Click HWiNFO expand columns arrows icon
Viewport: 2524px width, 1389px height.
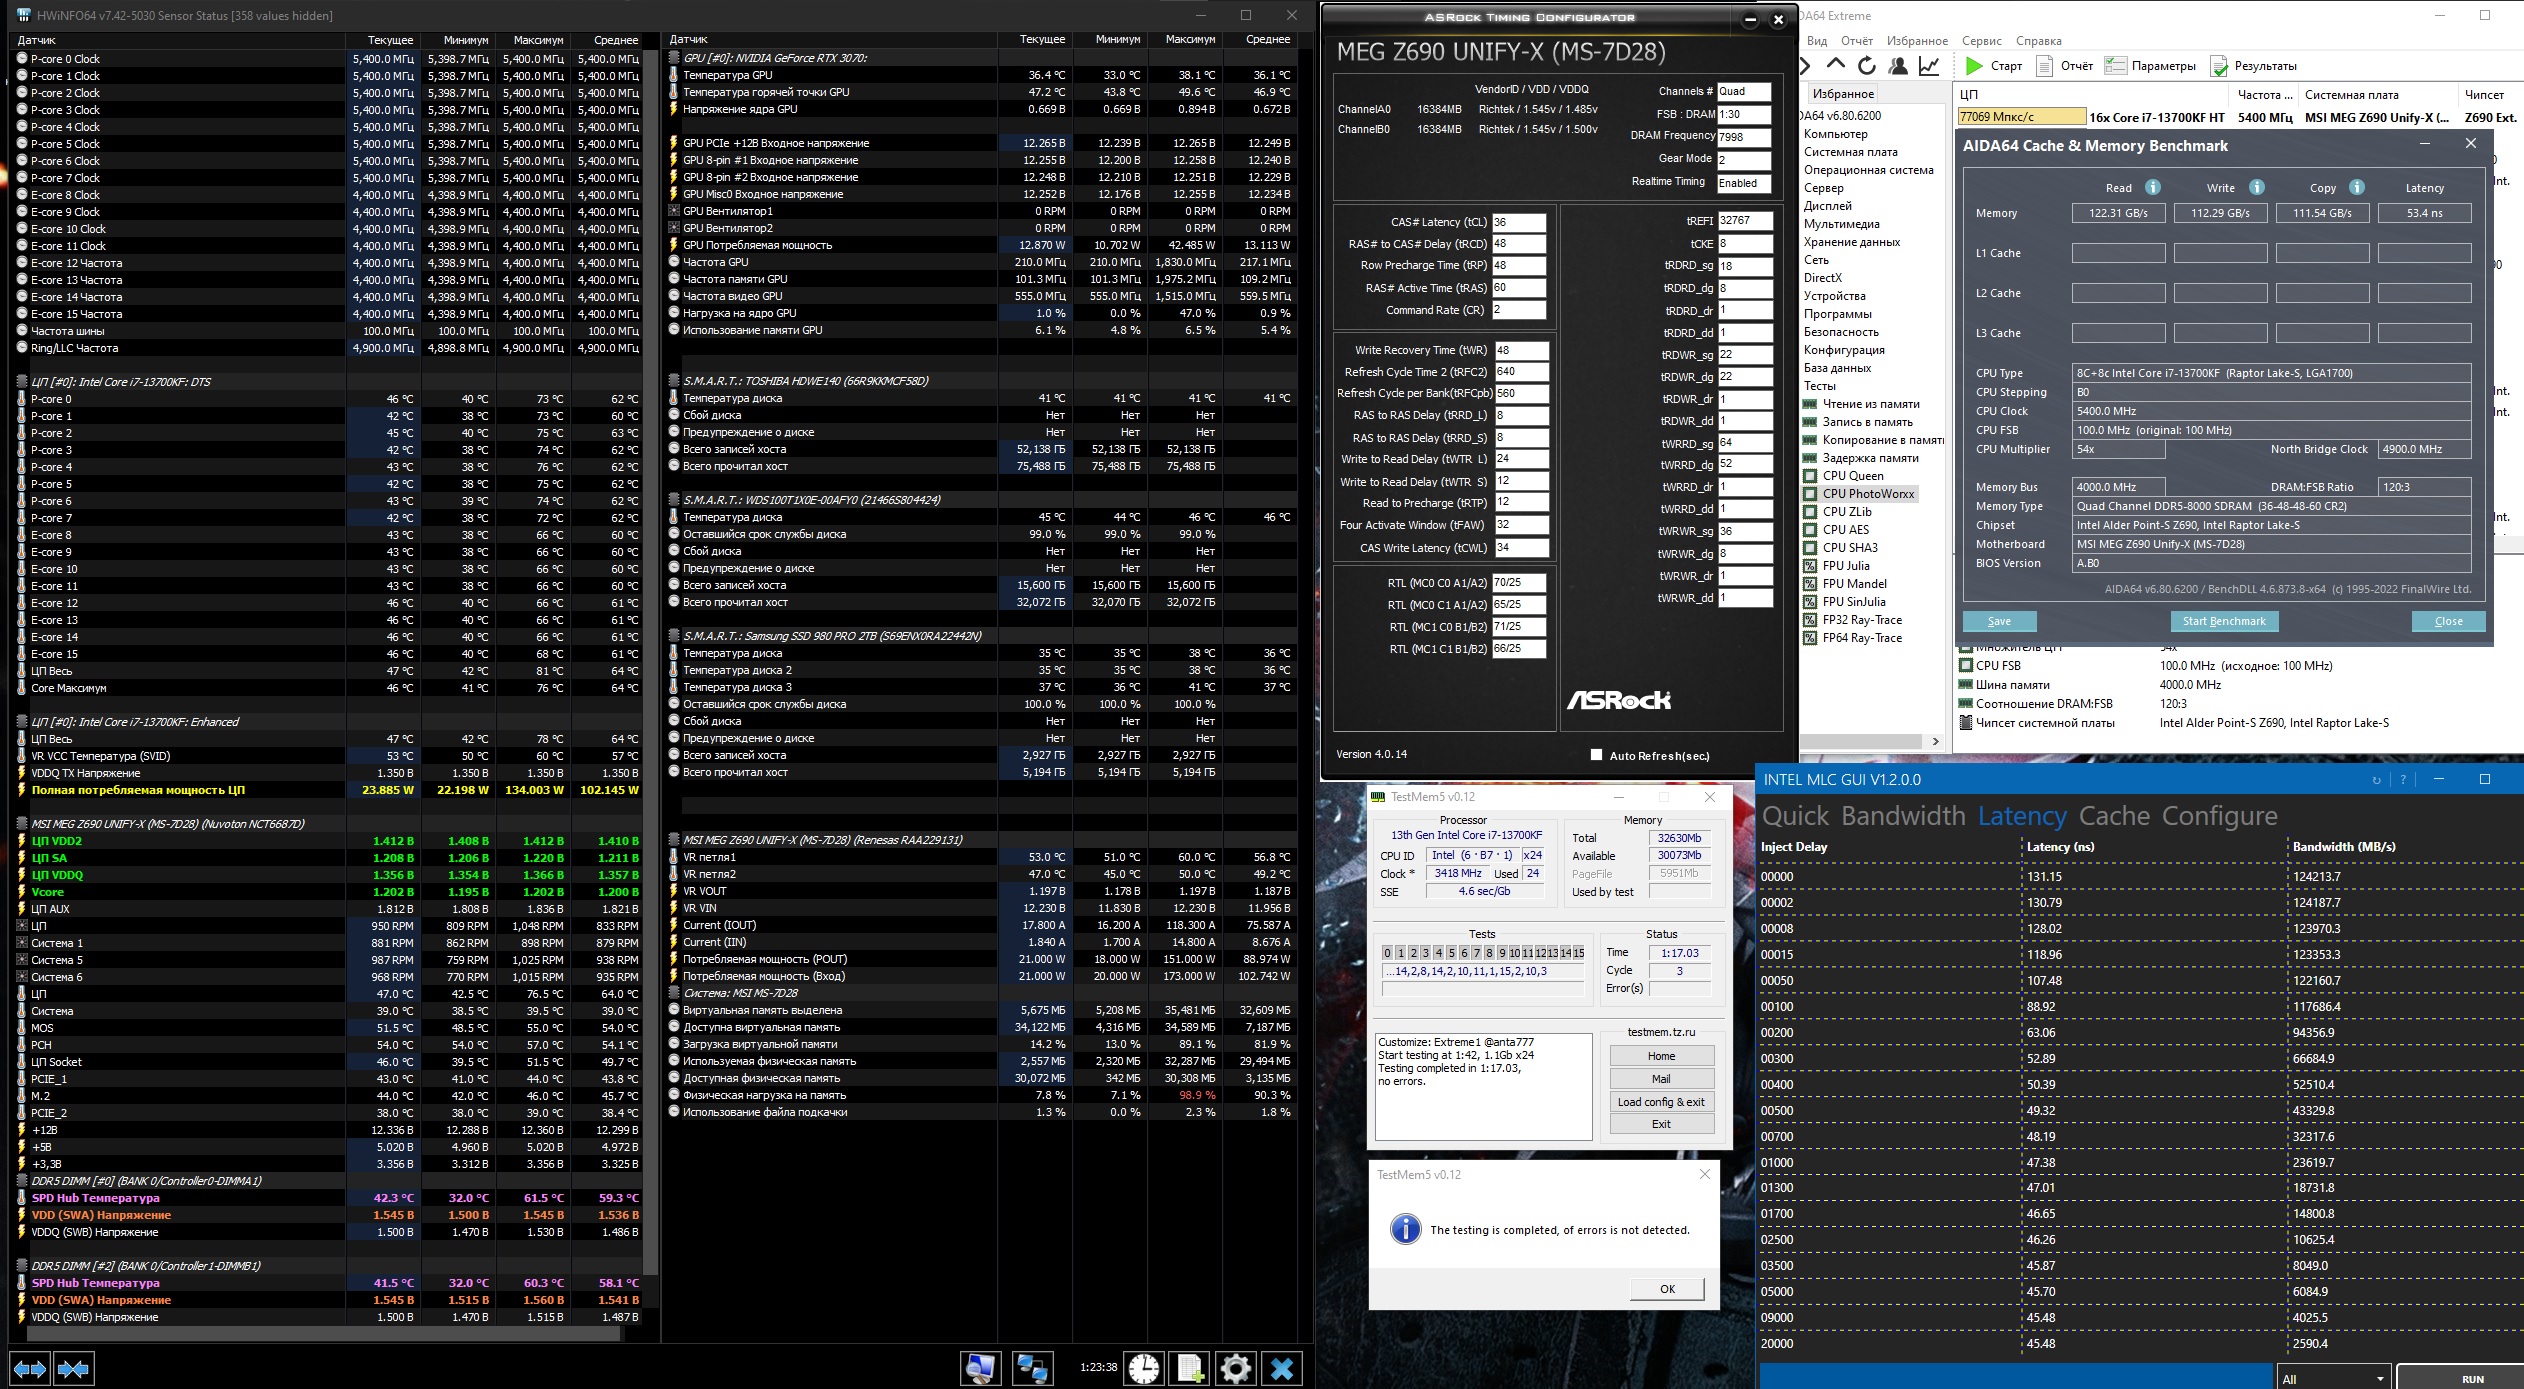30,1369
